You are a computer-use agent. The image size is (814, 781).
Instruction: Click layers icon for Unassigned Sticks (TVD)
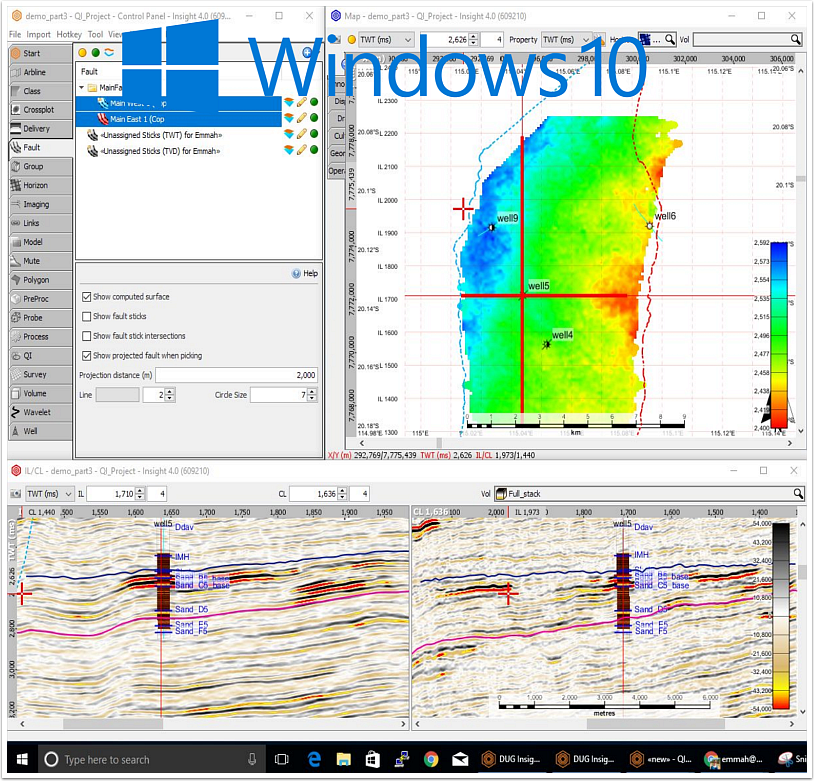pos(289,150)
